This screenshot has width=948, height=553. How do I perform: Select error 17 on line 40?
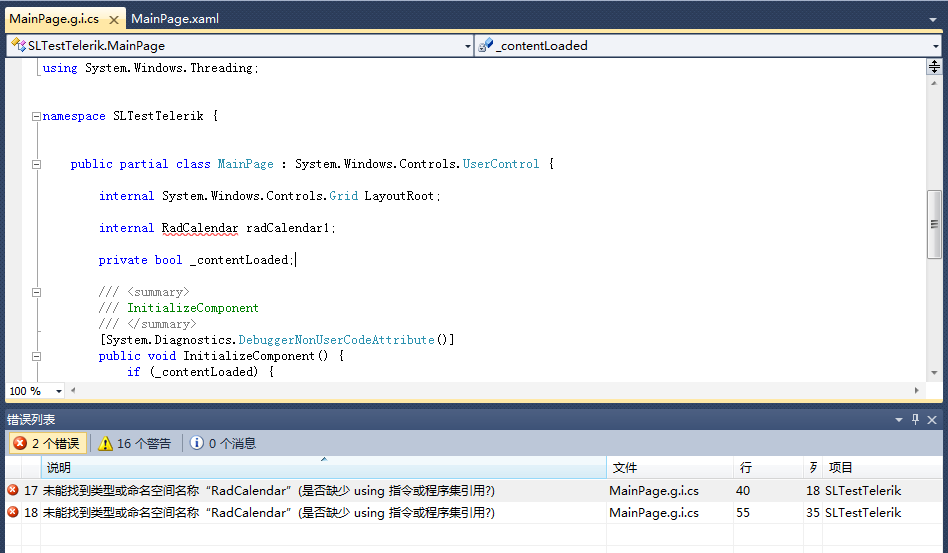pyautogui.click(x=474, y=491)
